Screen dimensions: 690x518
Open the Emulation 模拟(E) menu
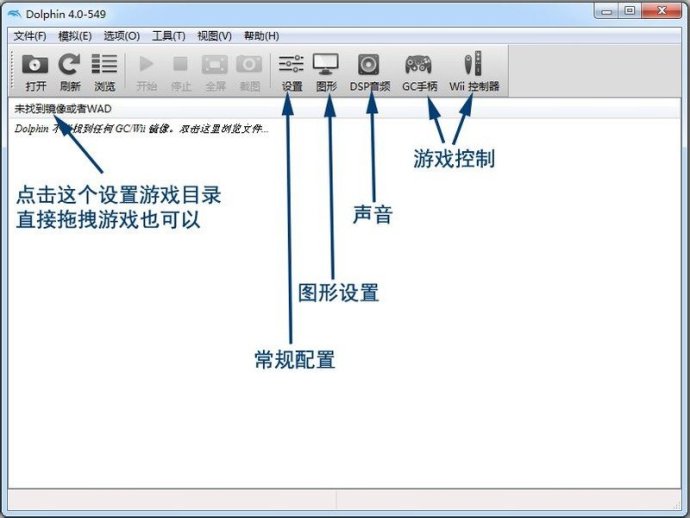(75, 36)
